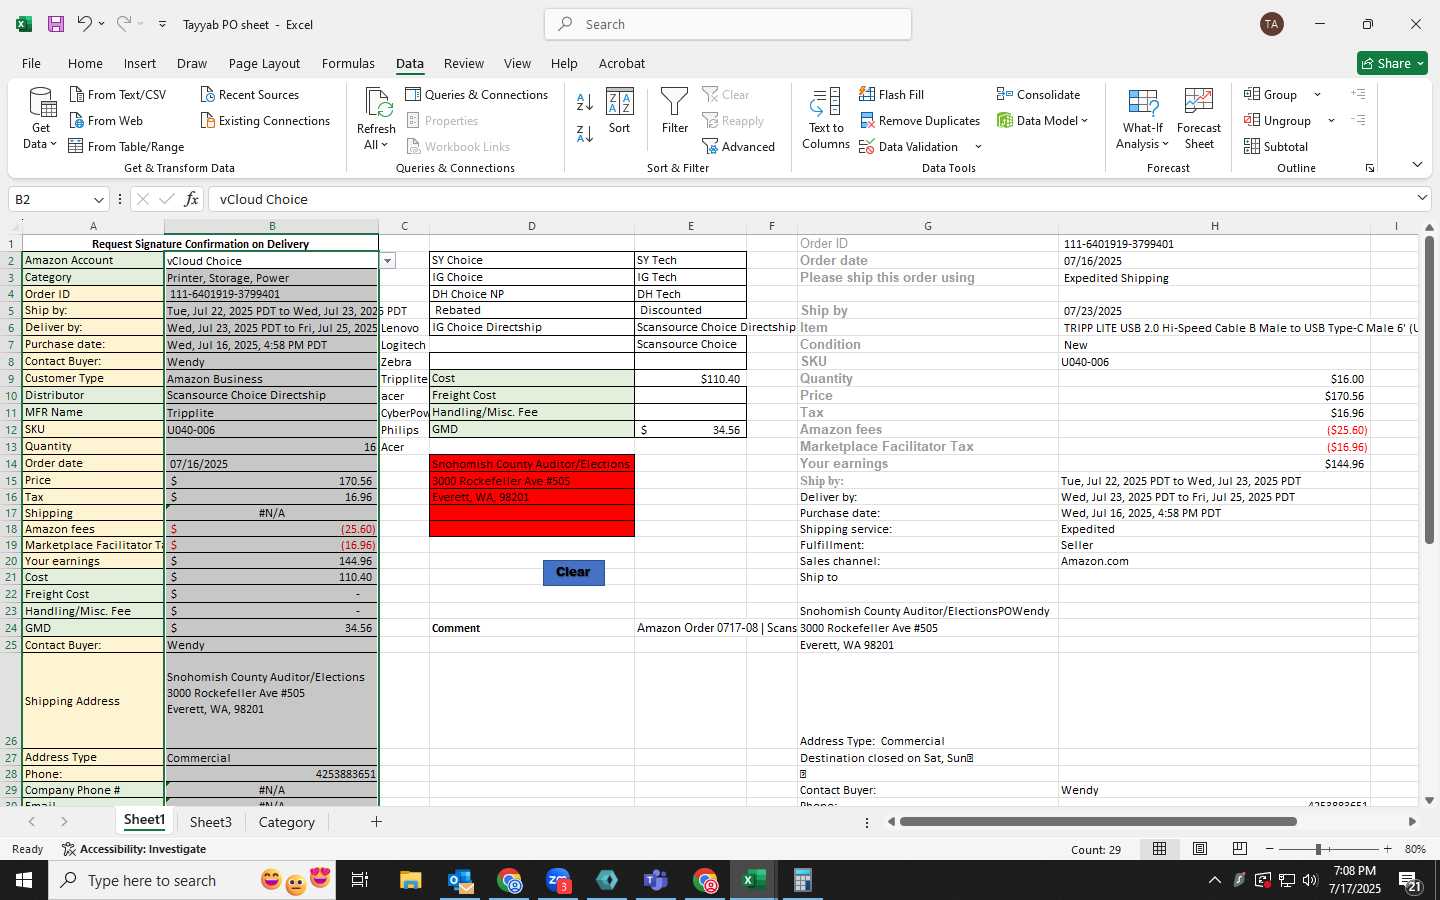
Task: Toggle the Filter funnel
Action: (675, 111)
